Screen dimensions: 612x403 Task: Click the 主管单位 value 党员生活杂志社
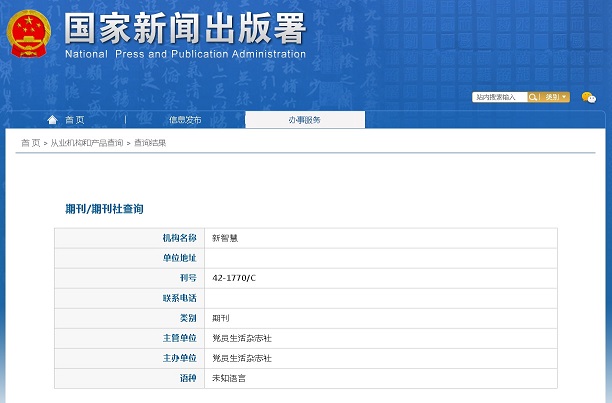coord(241,338)
